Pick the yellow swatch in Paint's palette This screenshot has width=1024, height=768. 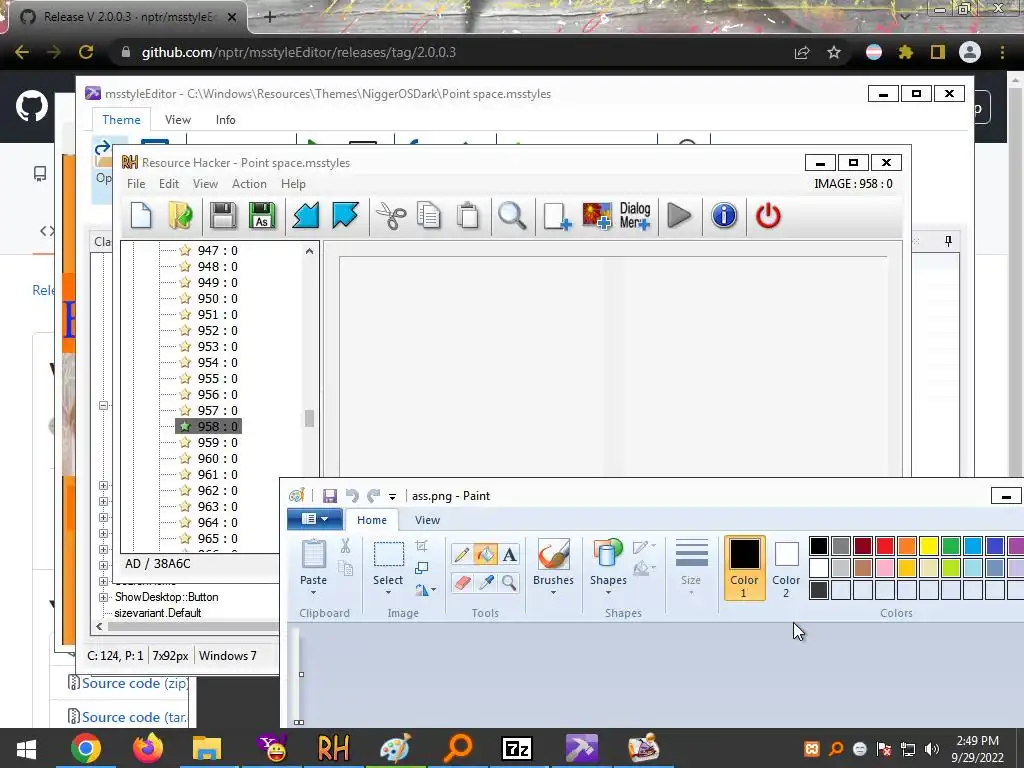[x=929, y=545]
